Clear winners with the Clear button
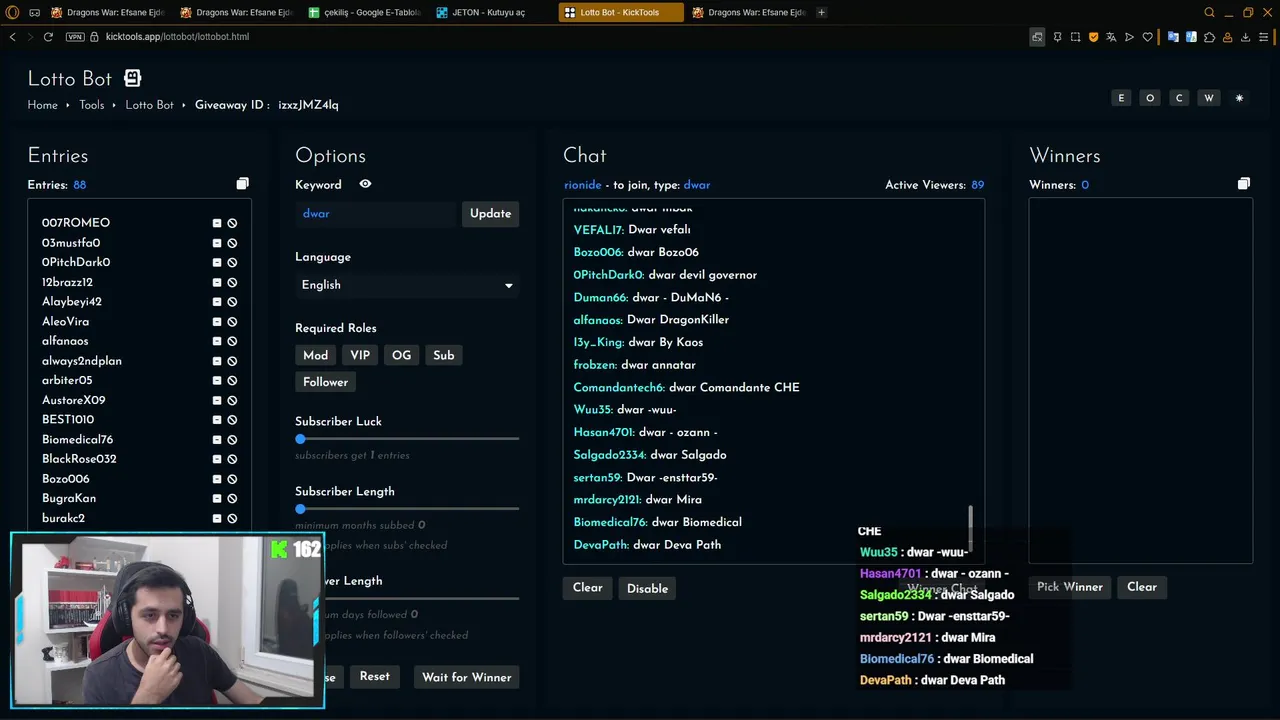Image resolution: width=1280 pixels, height=720 pixels. pyautogui.click(x=1142, y=587)
